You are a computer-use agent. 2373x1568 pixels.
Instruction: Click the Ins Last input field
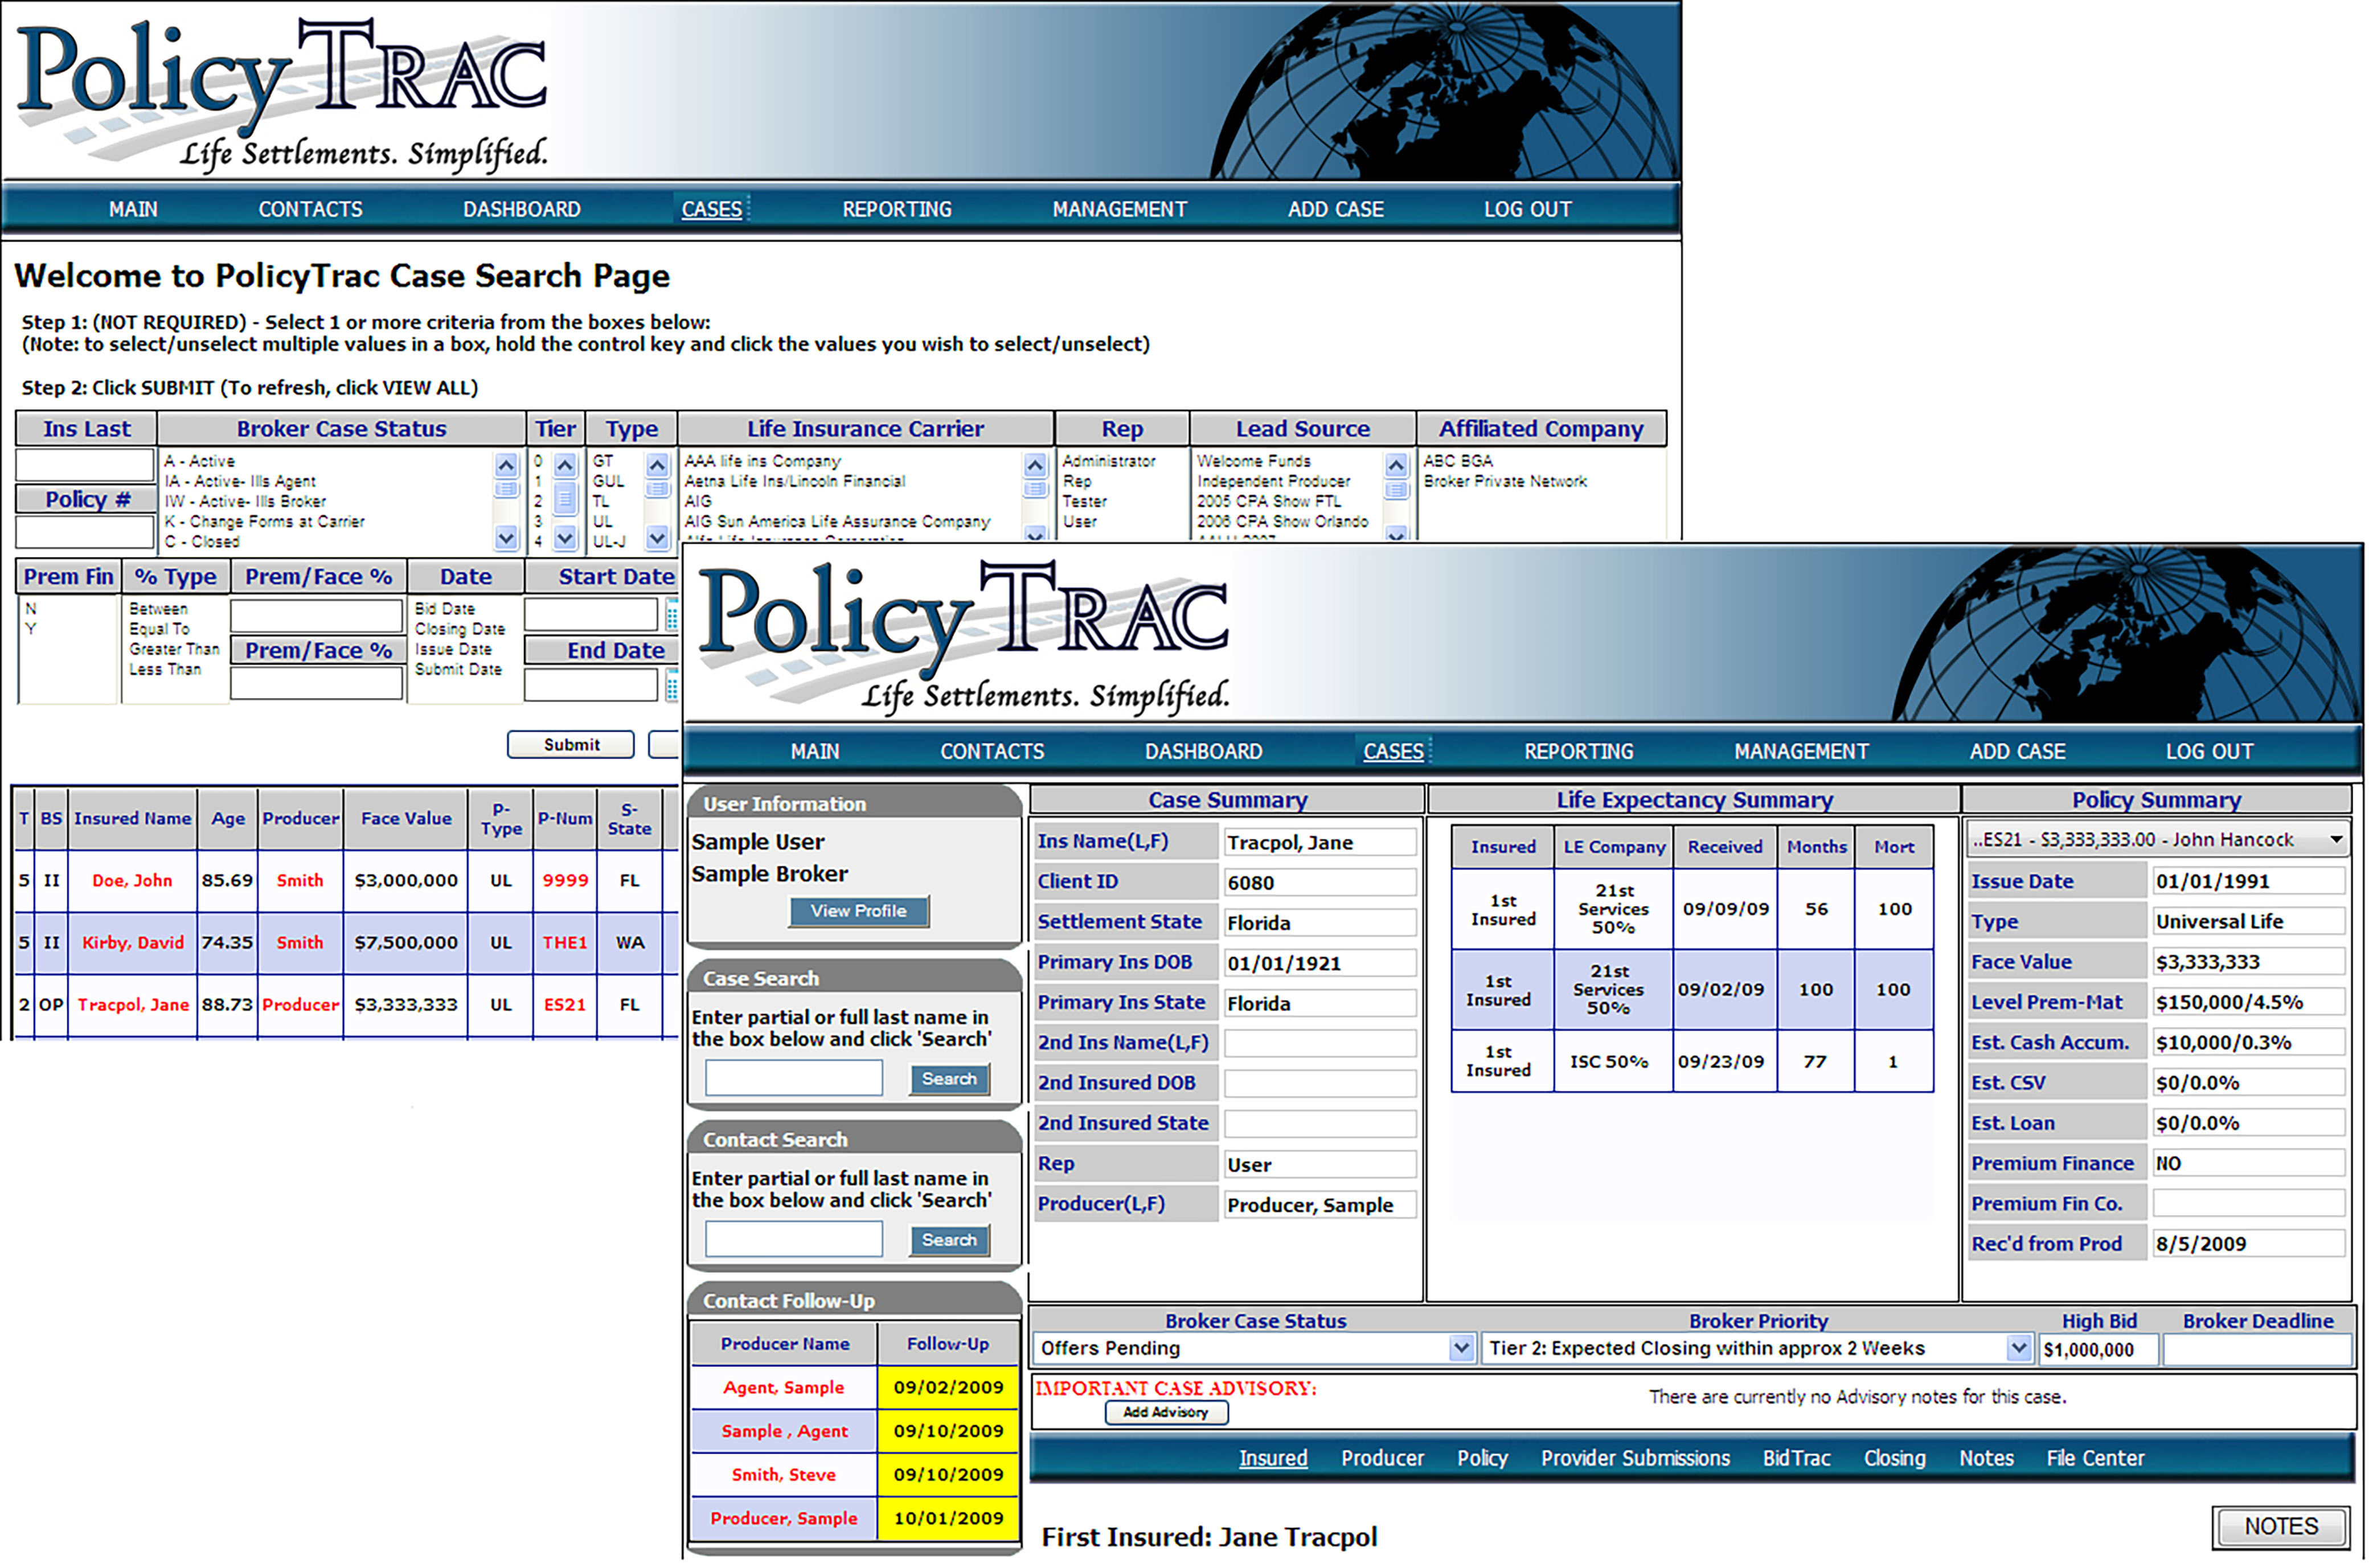click(85, 466)
